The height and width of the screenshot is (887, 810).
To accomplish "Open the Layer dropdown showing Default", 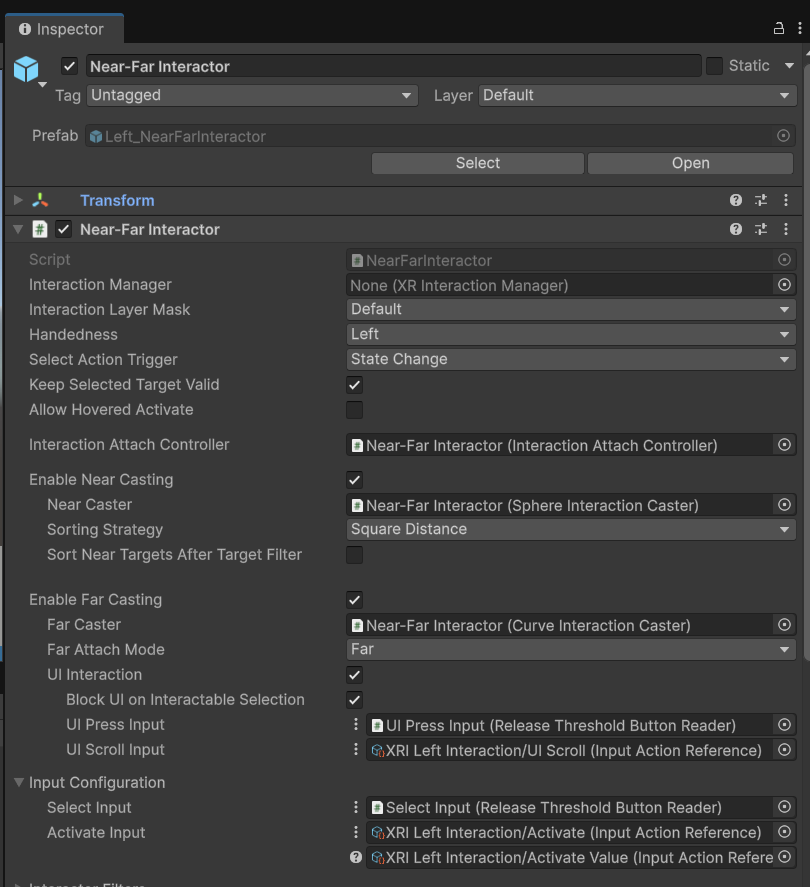I will click(x=637, y=95).
